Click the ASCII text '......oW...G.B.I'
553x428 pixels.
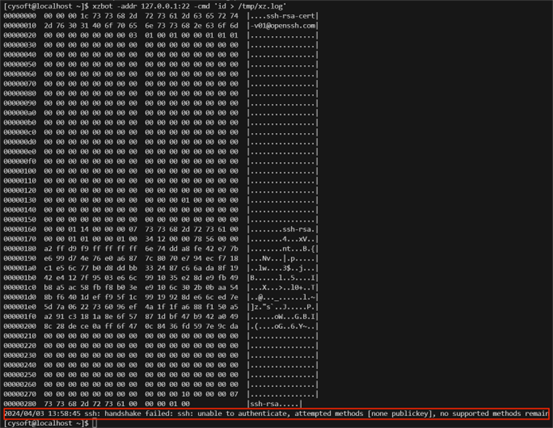[x=283, y=317]
